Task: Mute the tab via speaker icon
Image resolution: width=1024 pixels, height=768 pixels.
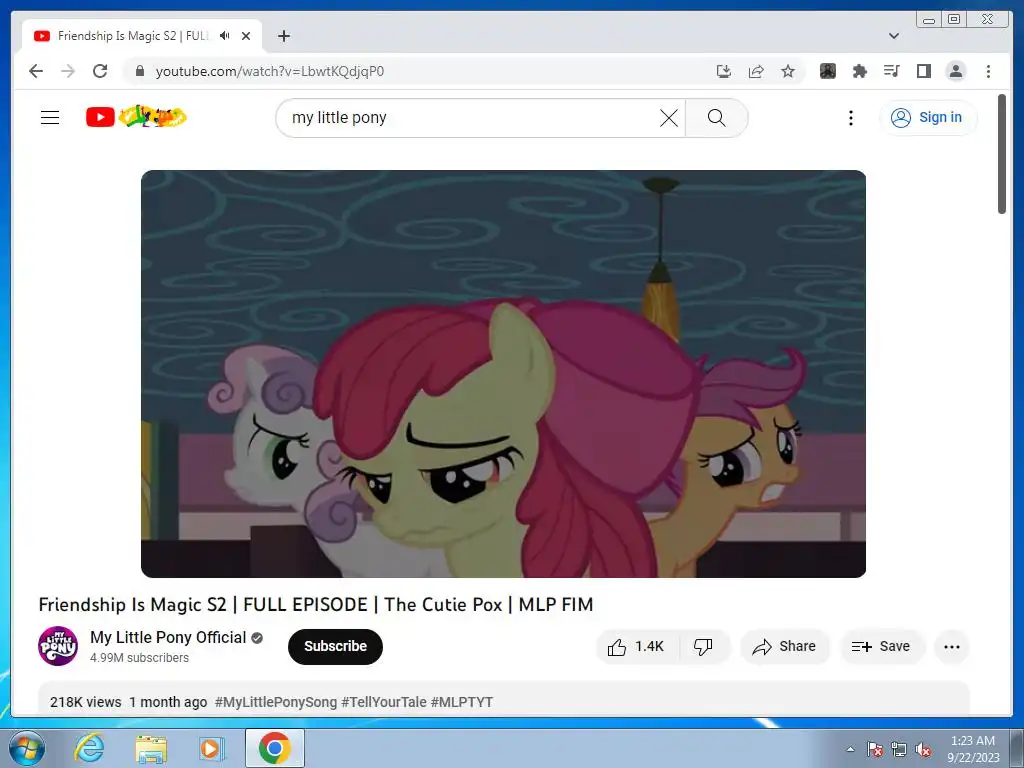Action: click(225, 36)
